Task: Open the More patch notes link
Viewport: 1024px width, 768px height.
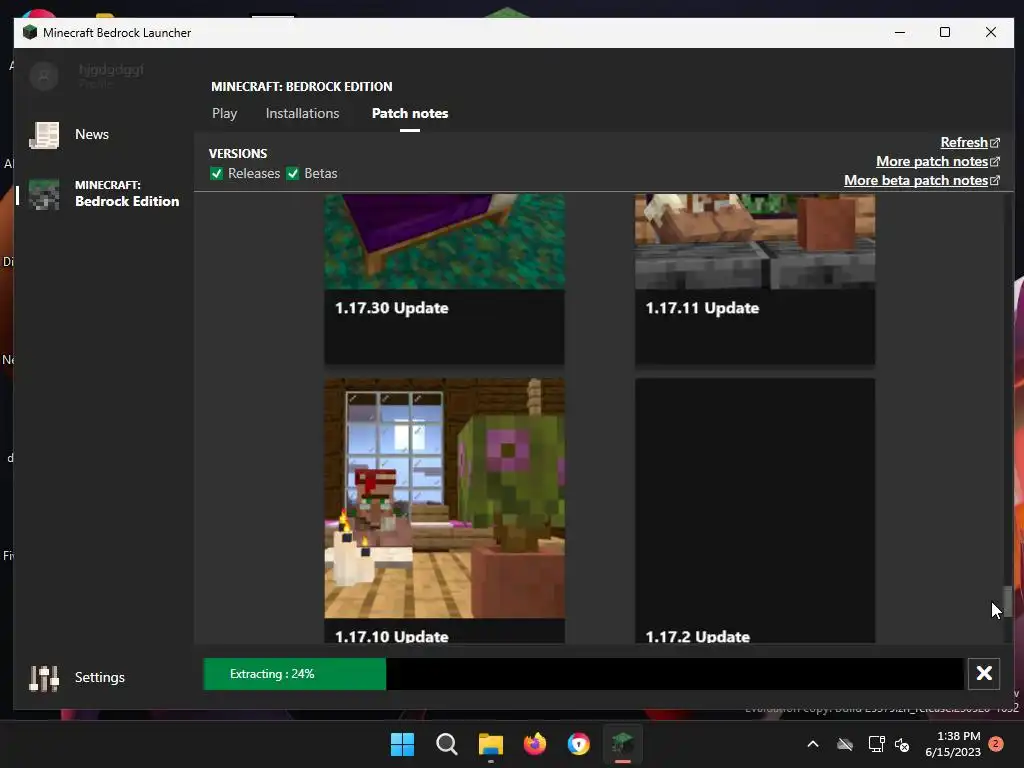Action: point(932,161)
